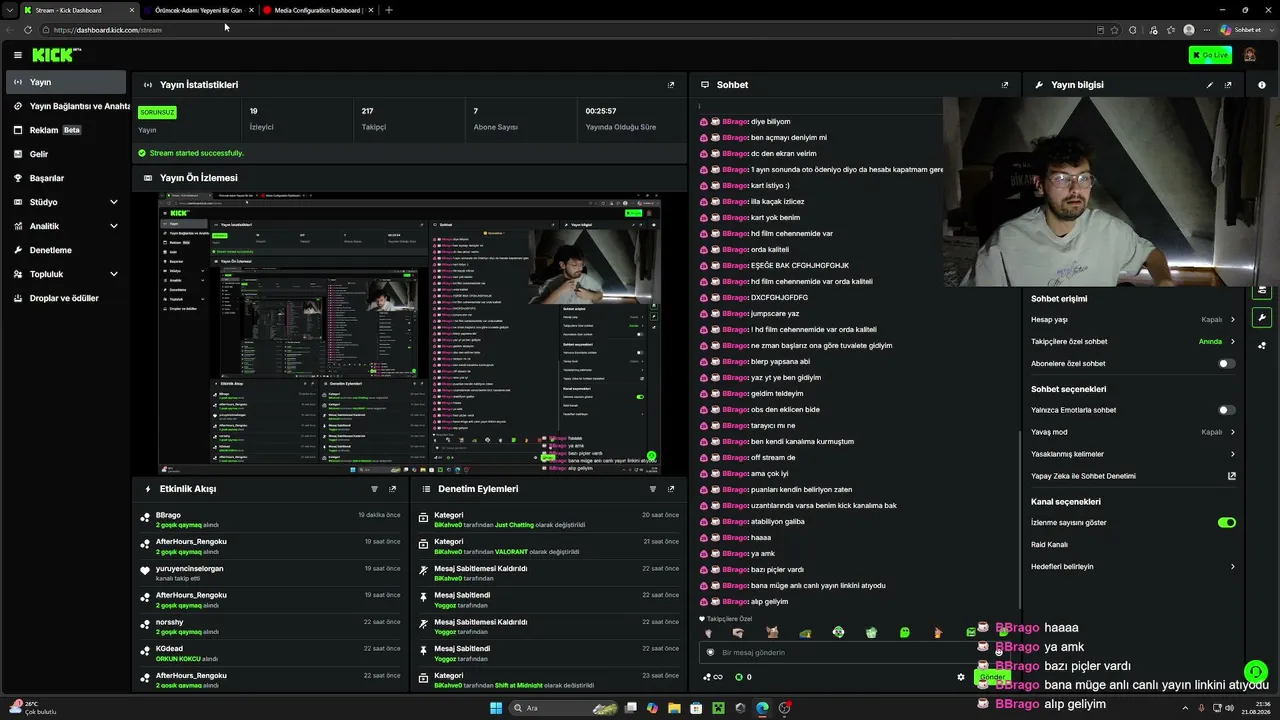Send chat message with Gönder button
1280x720 pixels.
pyautogui.click(x=992, y=677)
